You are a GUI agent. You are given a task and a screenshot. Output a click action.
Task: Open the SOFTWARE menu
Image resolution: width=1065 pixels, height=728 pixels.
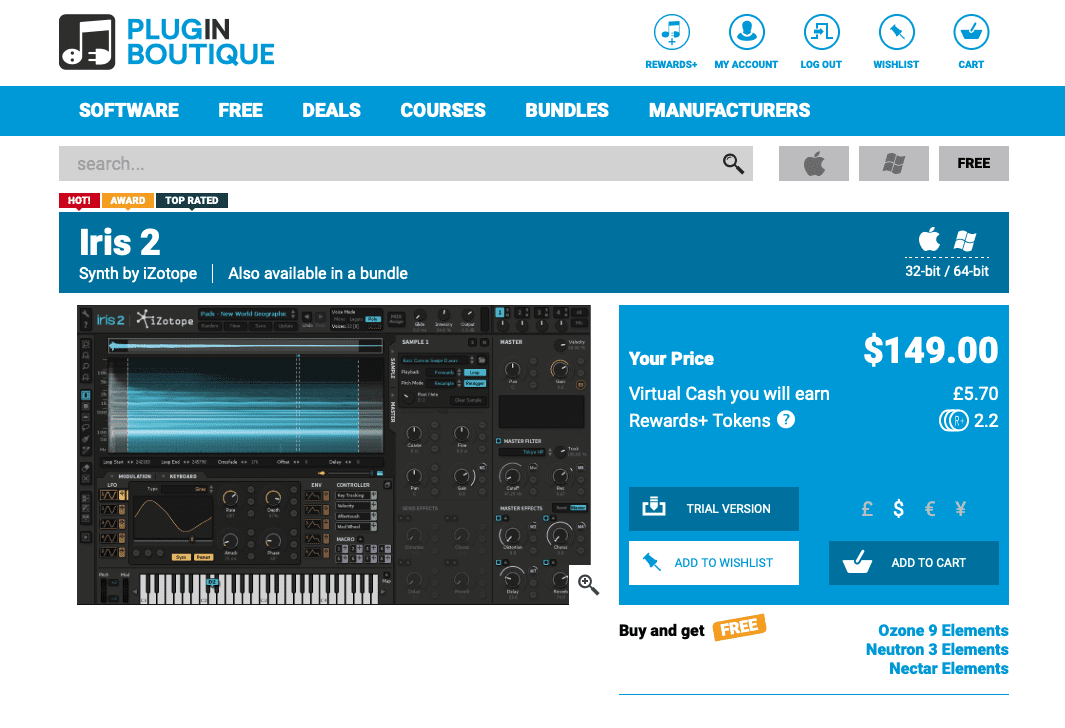pos(129,111)
